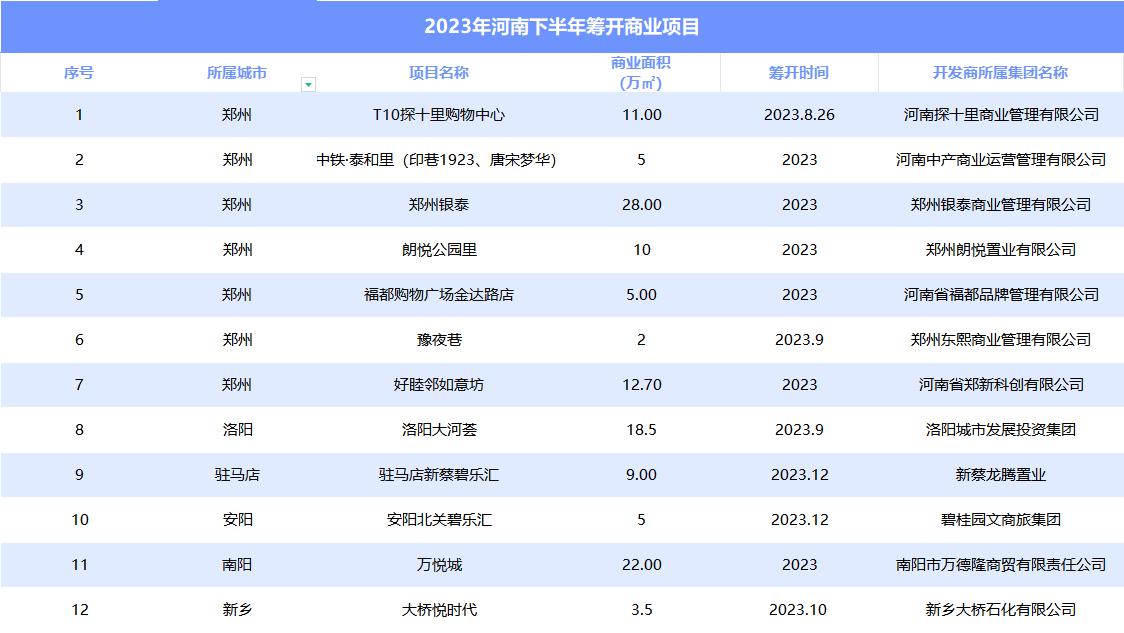Select developer 郑州东熙商业管理有限公司
This screenshot has height=633, width=1124.
[x=1001, y=340]
